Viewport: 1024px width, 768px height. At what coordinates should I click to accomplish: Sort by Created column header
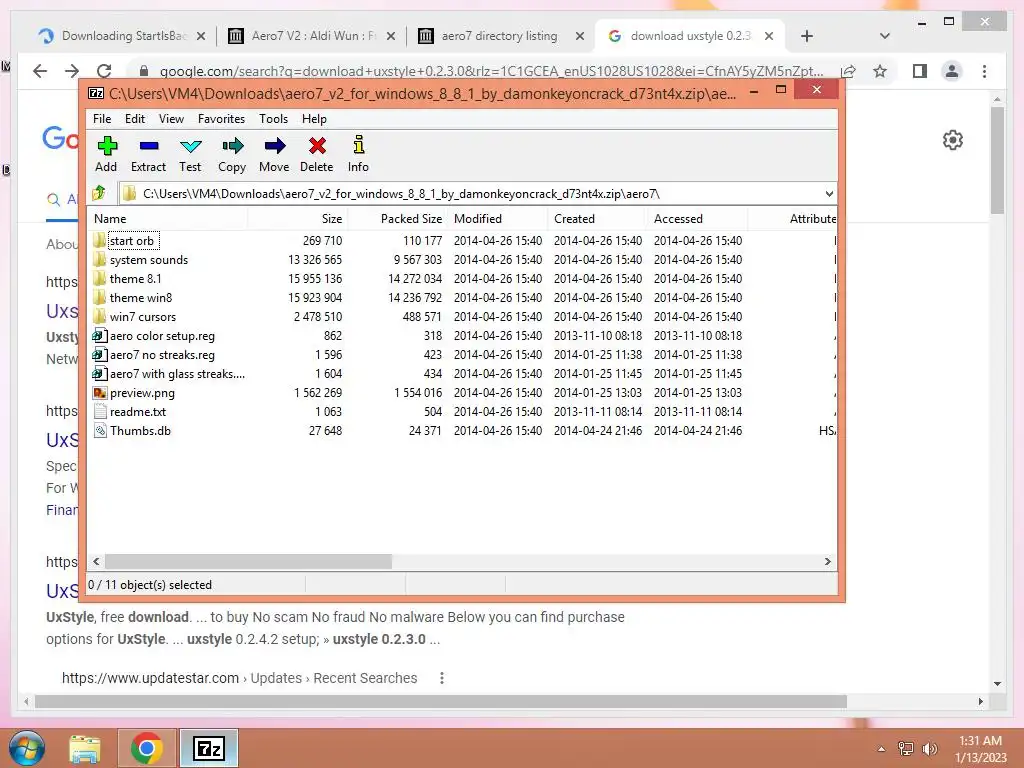click(598, 219)
